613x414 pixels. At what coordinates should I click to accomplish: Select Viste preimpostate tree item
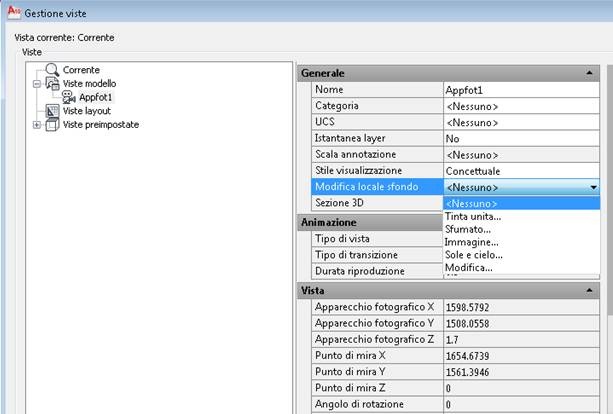point(101,125)
